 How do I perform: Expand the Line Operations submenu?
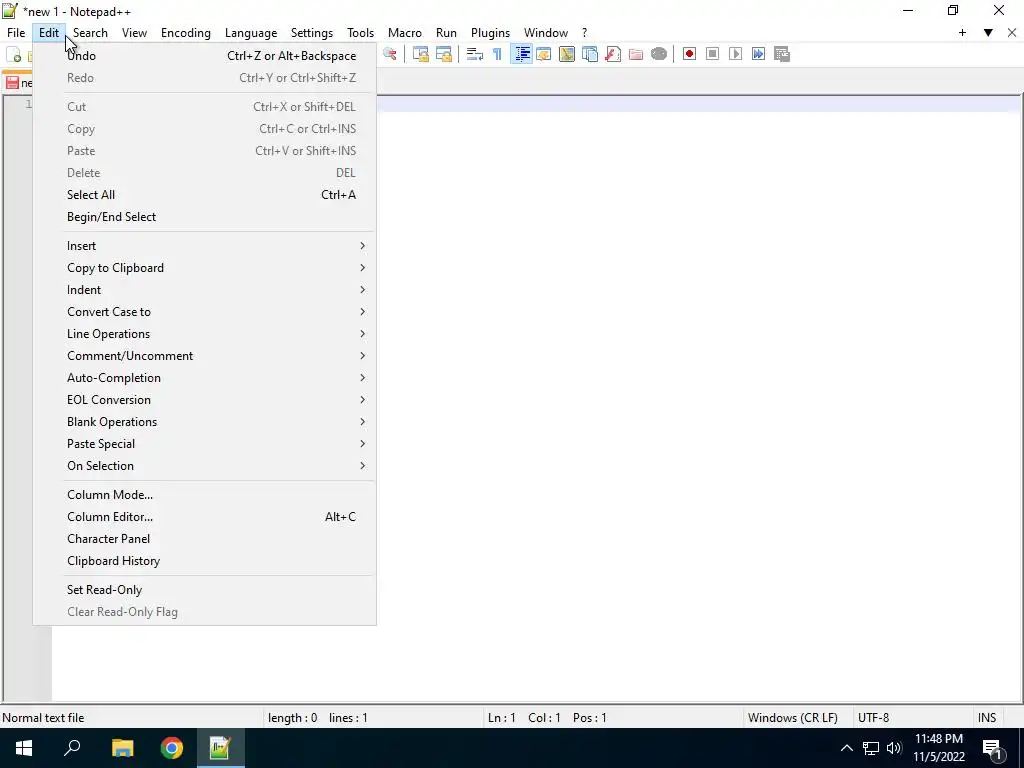pos(204,334)
